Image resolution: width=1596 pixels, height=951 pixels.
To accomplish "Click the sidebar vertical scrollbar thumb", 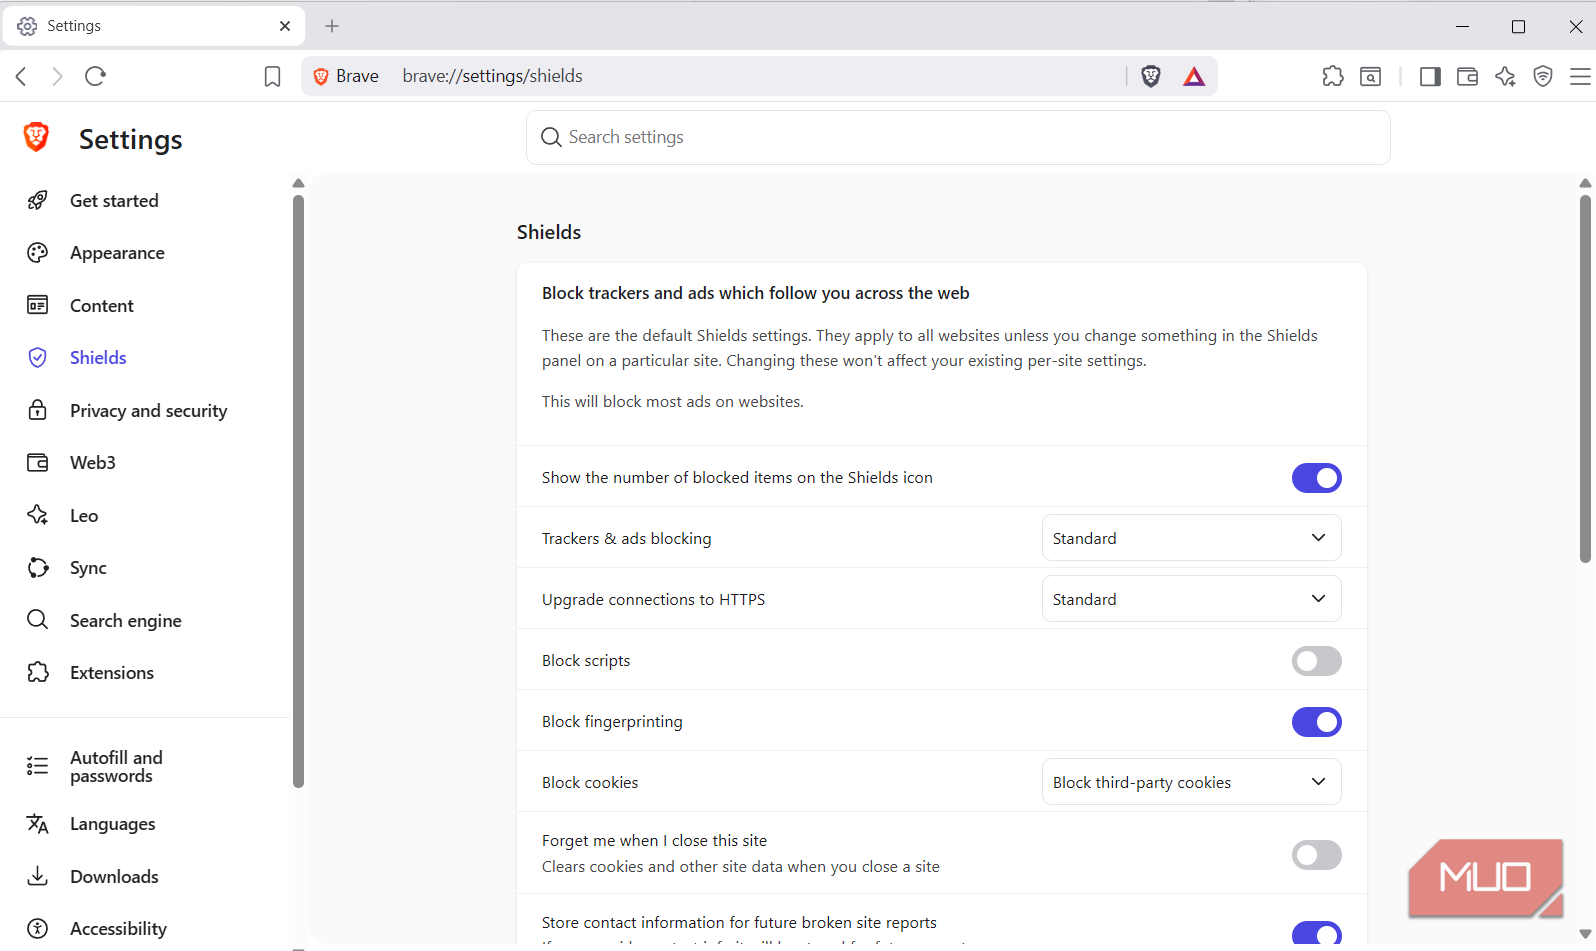I will pyautogui.click(x=298, y=491).
